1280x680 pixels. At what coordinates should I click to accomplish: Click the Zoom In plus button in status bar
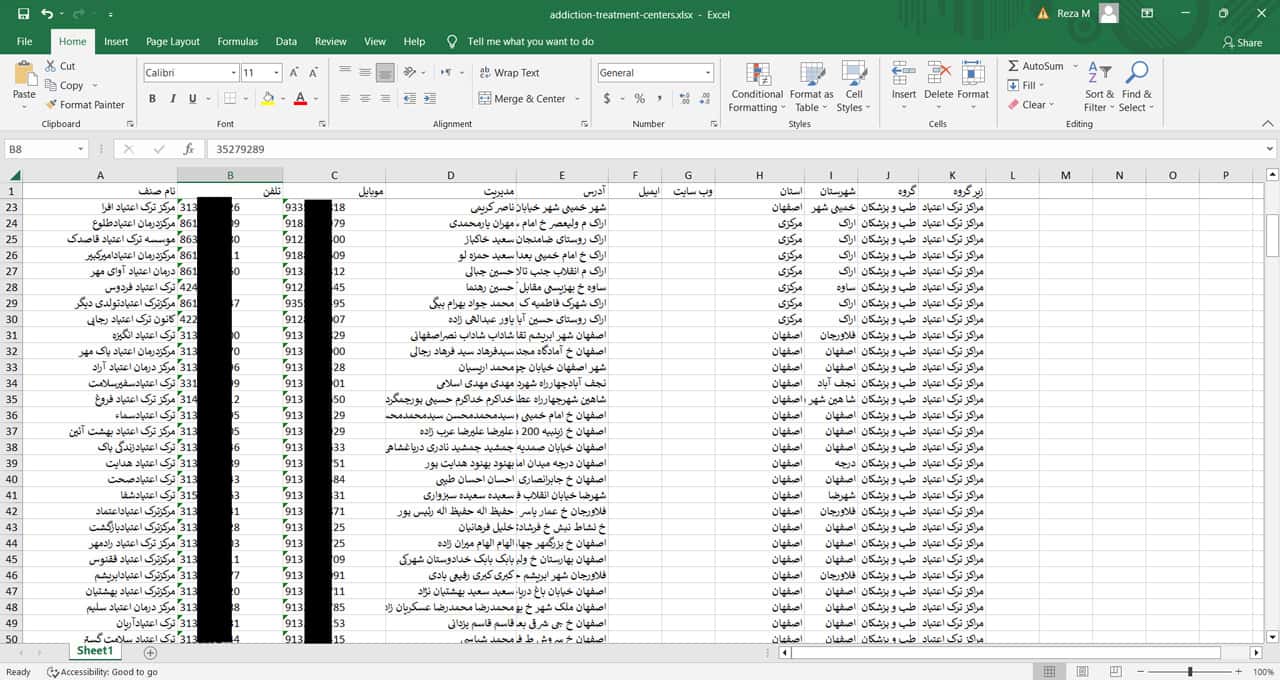pyautogui.click(x=1240, y=672)
